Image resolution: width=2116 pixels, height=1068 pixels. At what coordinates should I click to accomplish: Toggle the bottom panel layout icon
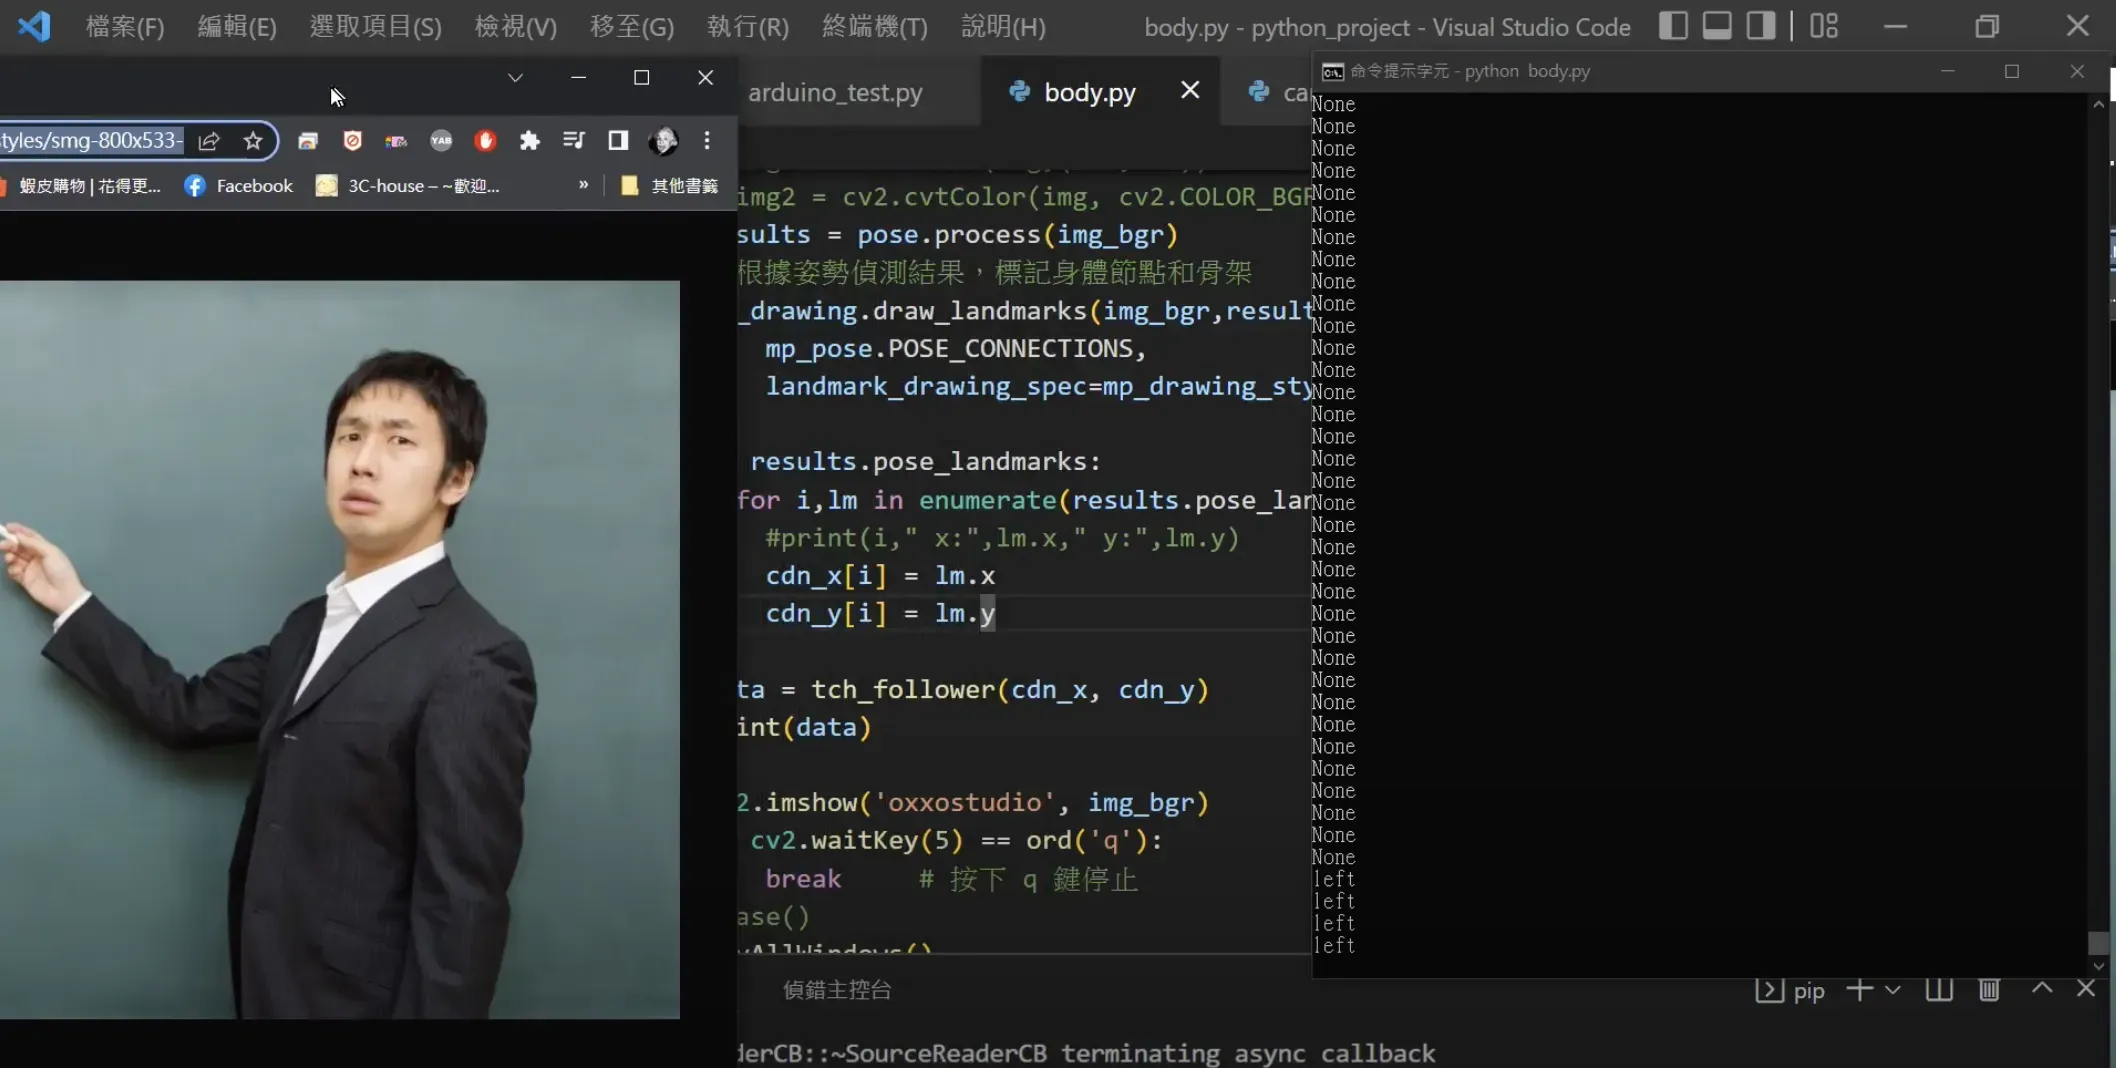(1717, 25)
